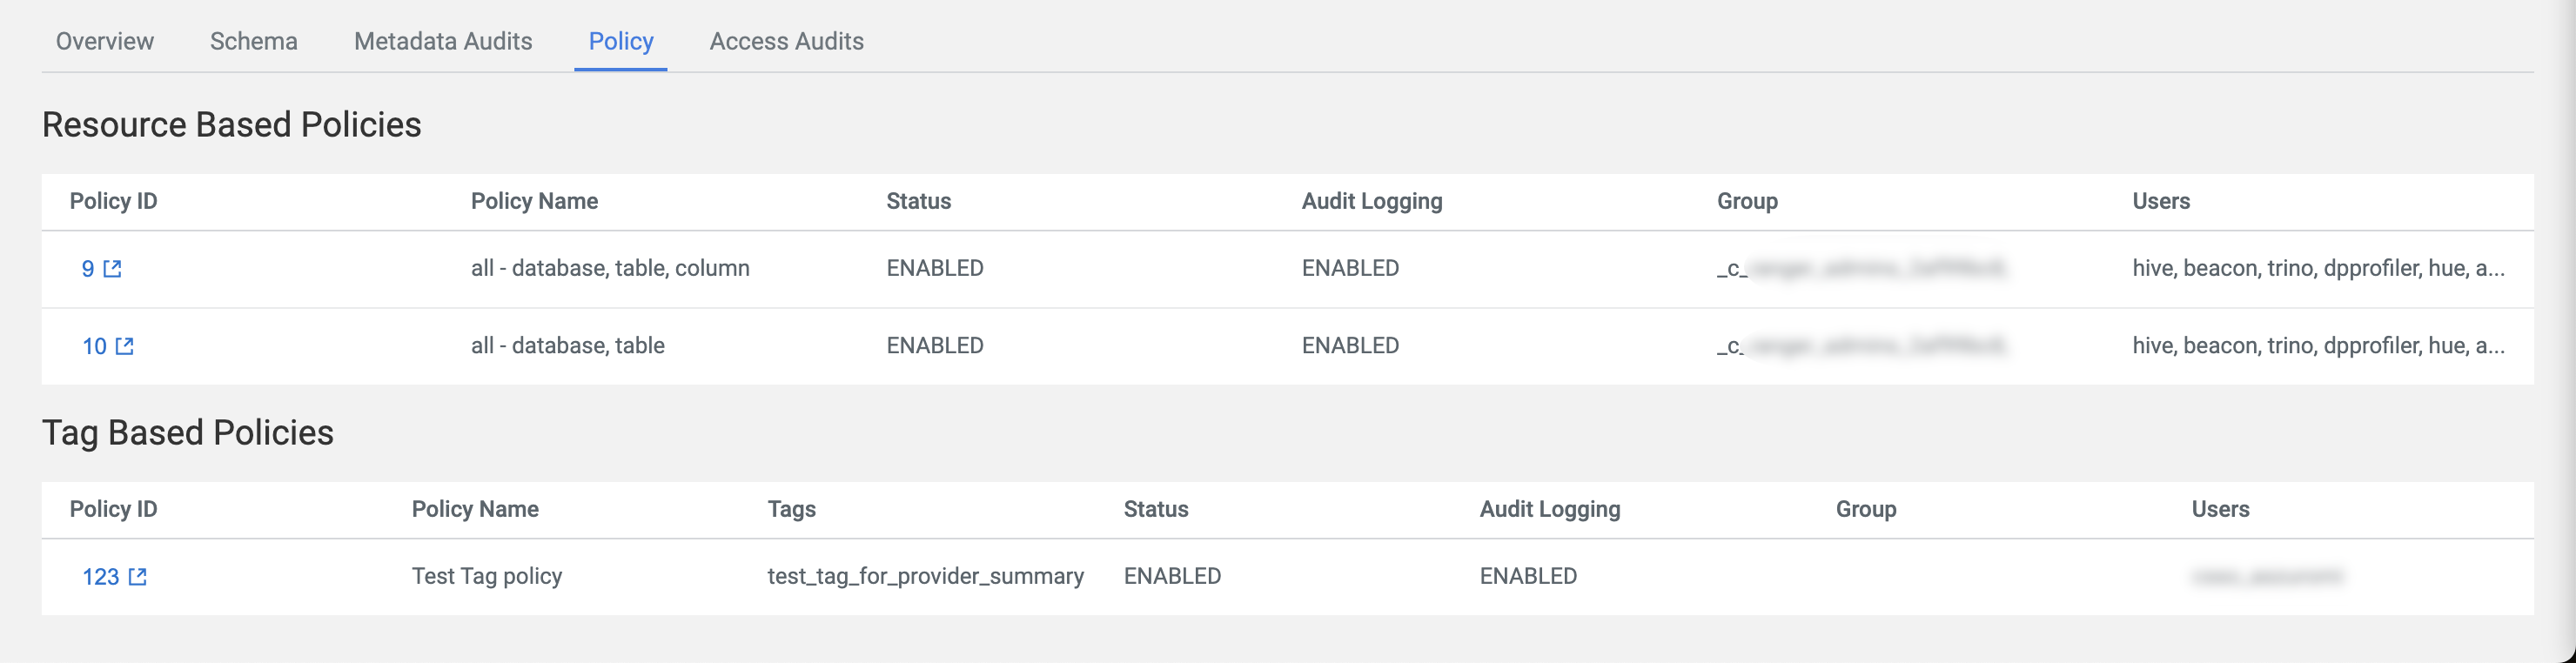The image size is (2576, 663).
Task: Select 'all - database, table' policy name
Action: click(568, 345)
